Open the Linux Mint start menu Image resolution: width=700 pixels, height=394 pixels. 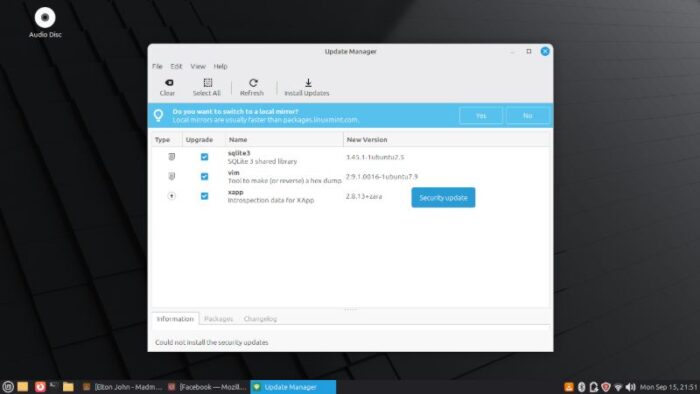tap(8, 386)
